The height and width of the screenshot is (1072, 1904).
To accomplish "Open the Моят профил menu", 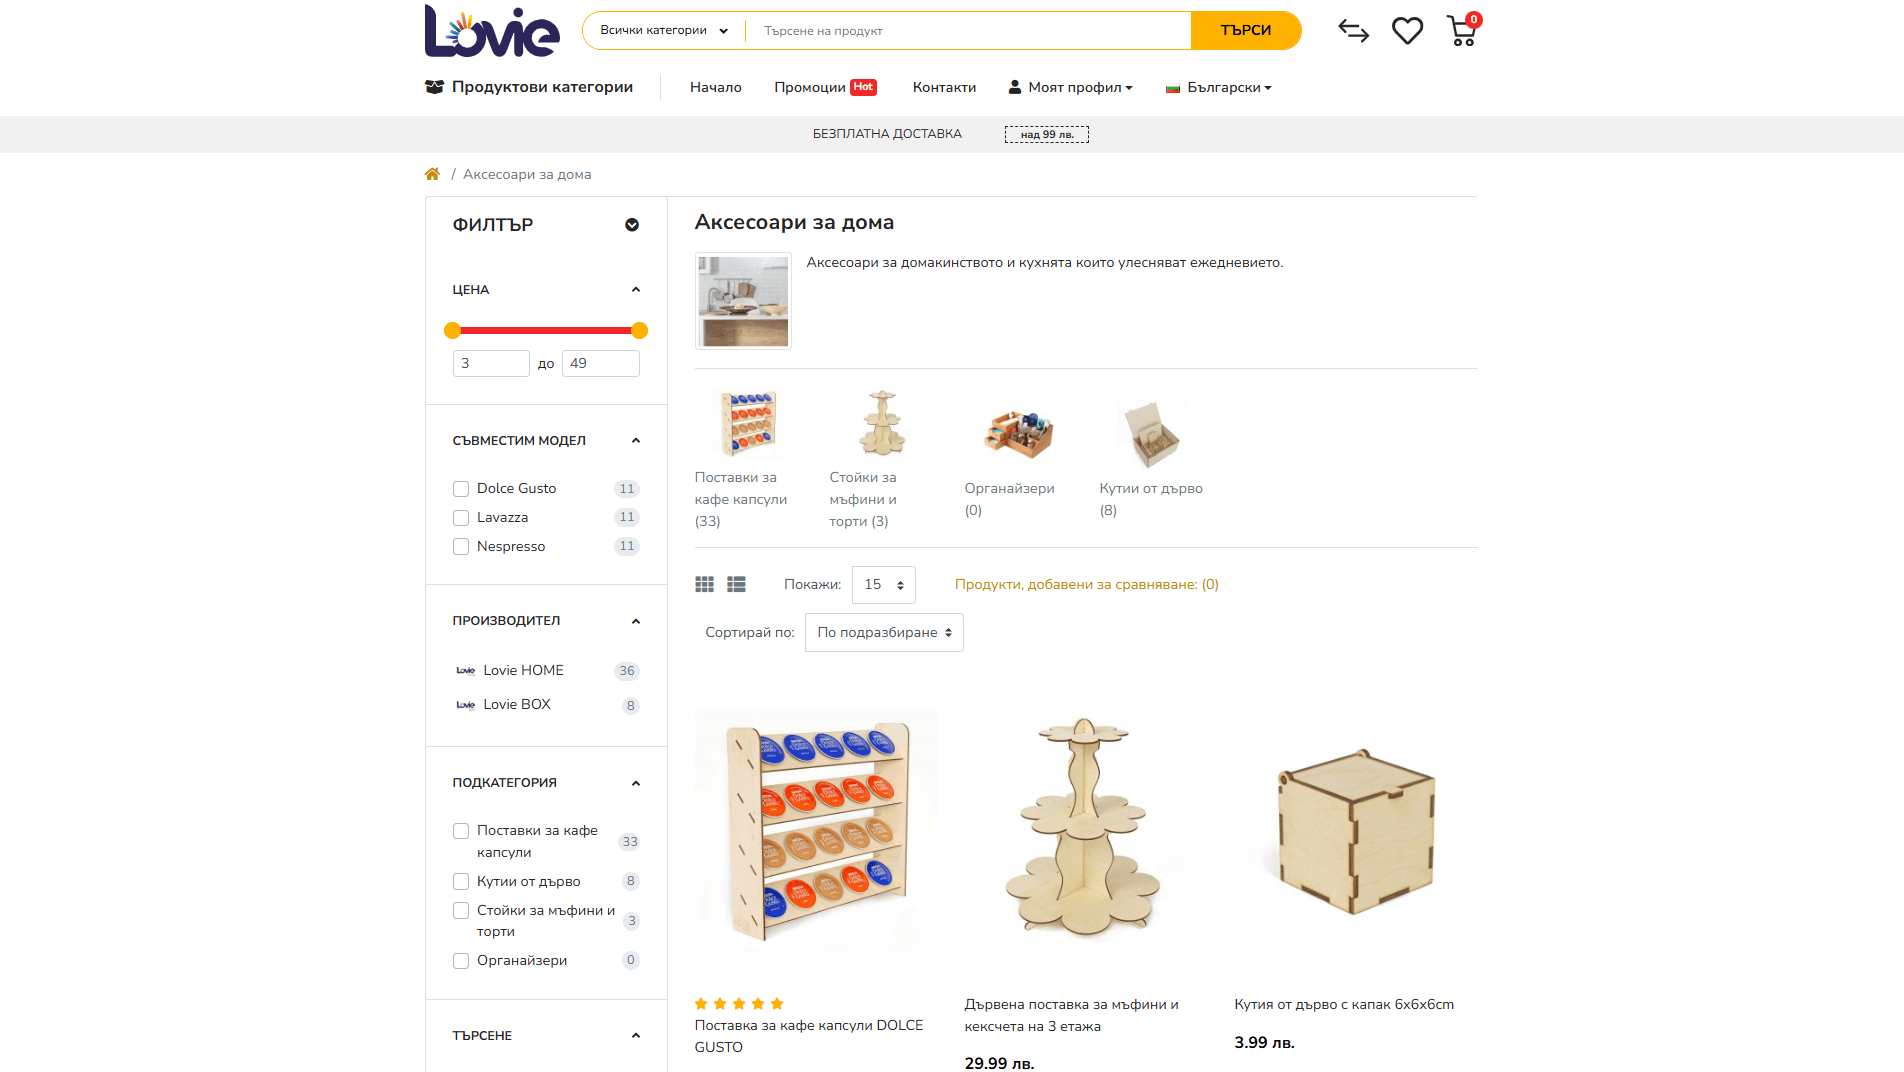I will [x=1070, y=87].
